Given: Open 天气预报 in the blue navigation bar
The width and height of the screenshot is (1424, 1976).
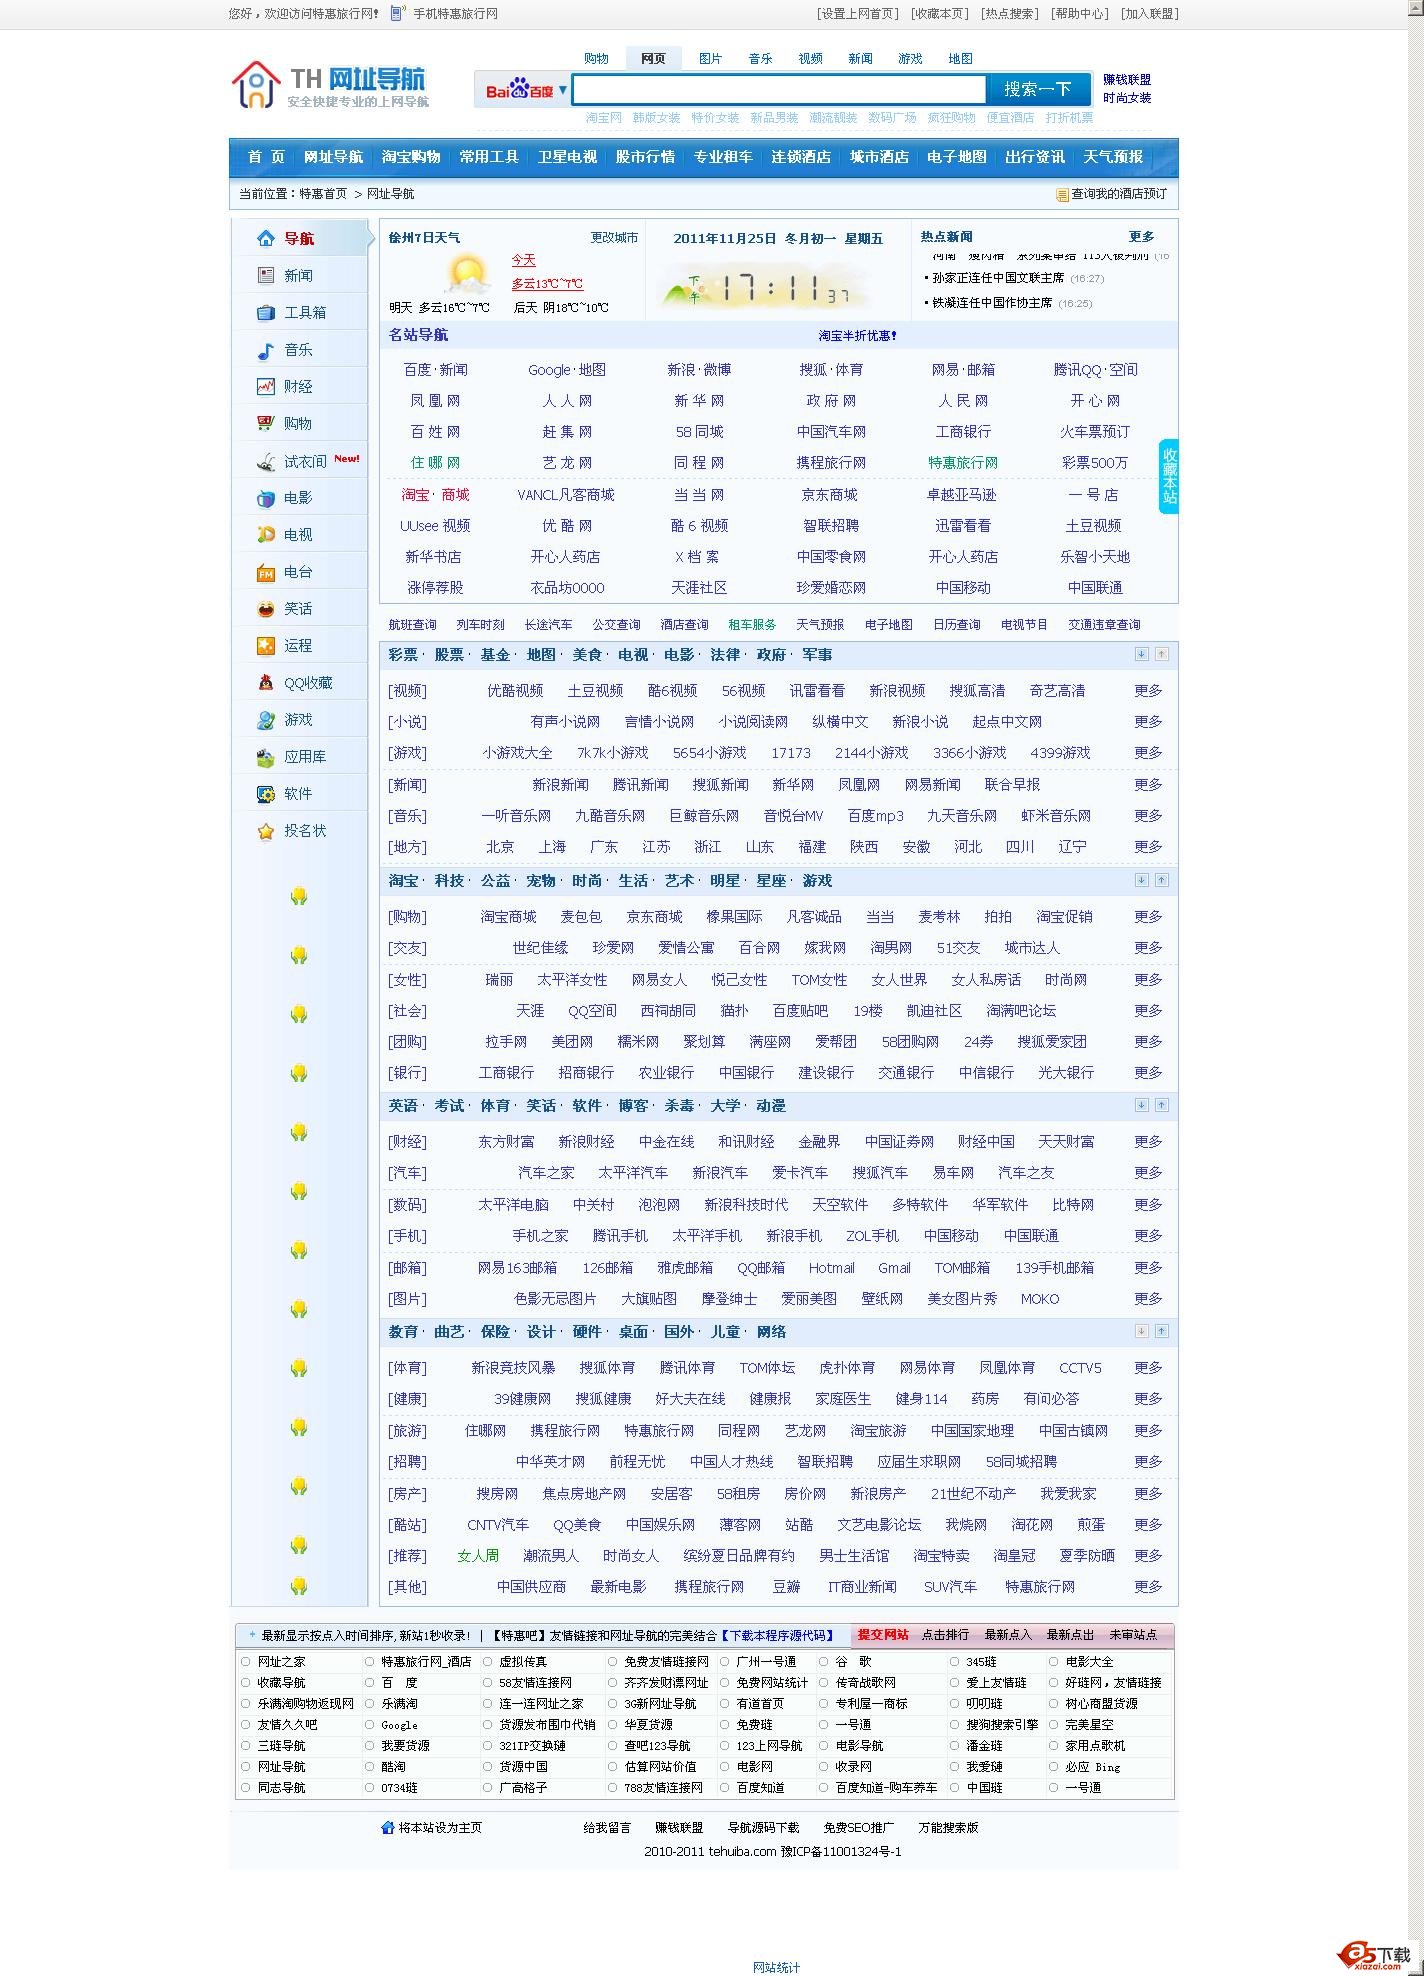Looking at the screenshot, I should tap(1113, 157).
